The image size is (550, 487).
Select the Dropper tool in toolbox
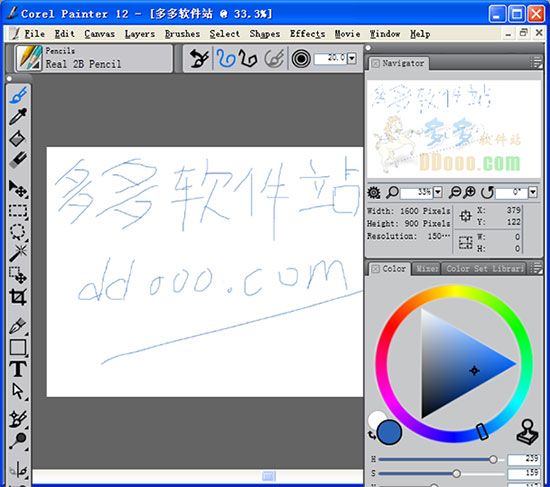point(18,116)
